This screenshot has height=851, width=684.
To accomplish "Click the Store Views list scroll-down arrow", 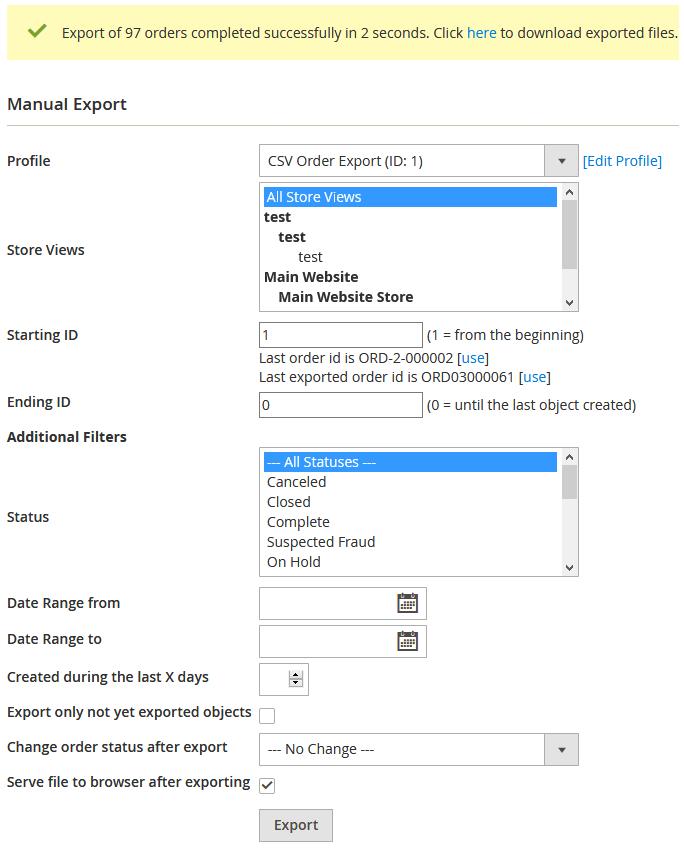I will (x=569, y=303).
